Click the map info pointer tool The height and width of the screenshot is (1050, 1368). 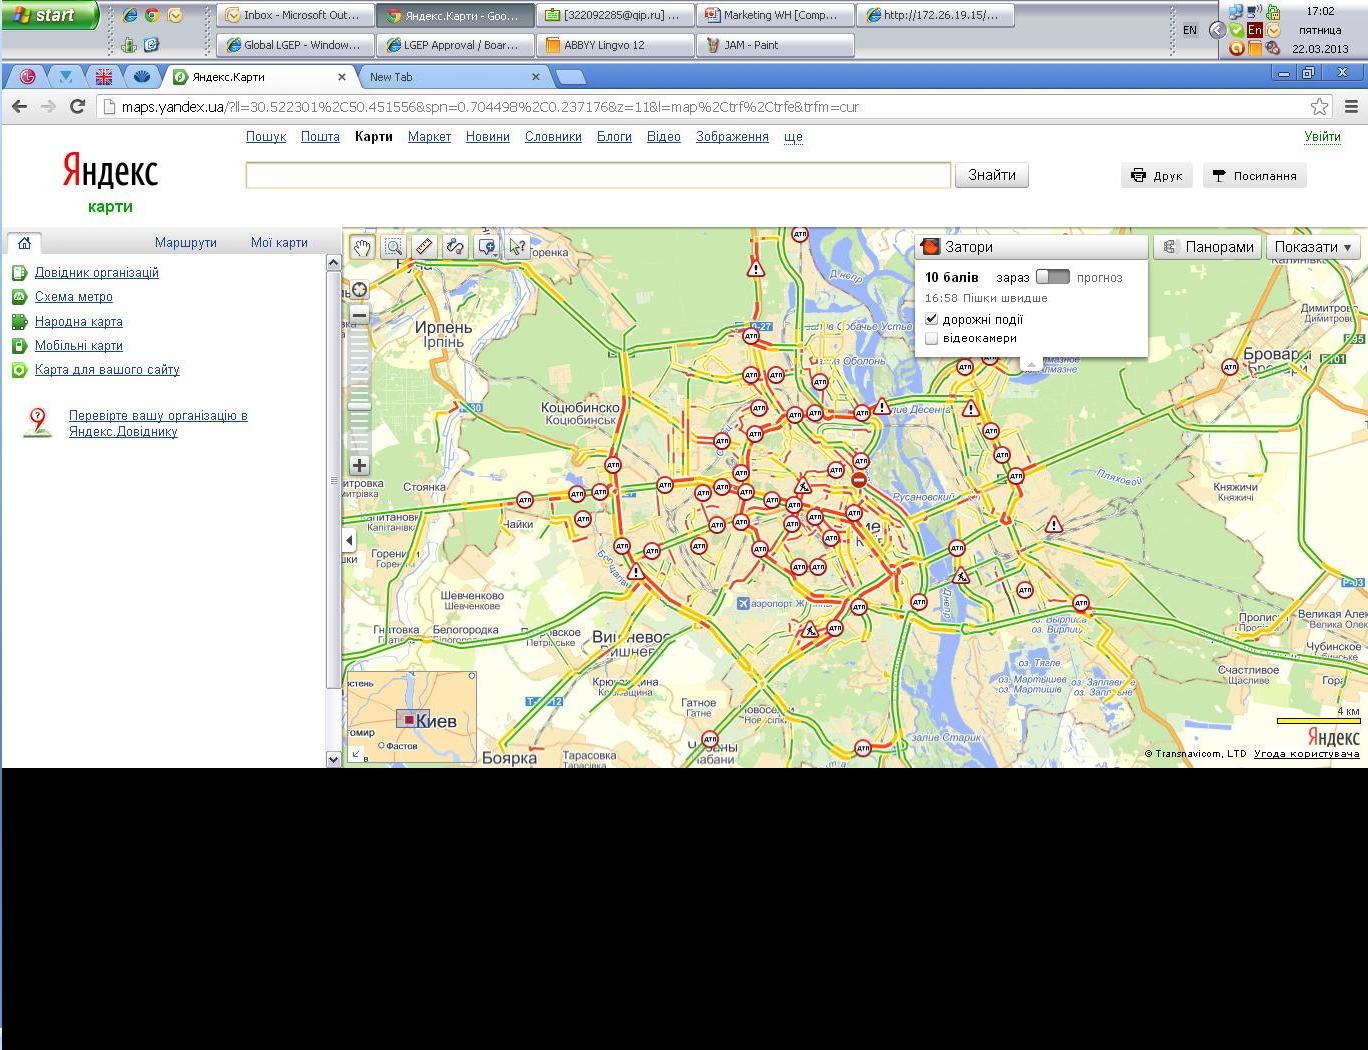(x=517, y=247)
